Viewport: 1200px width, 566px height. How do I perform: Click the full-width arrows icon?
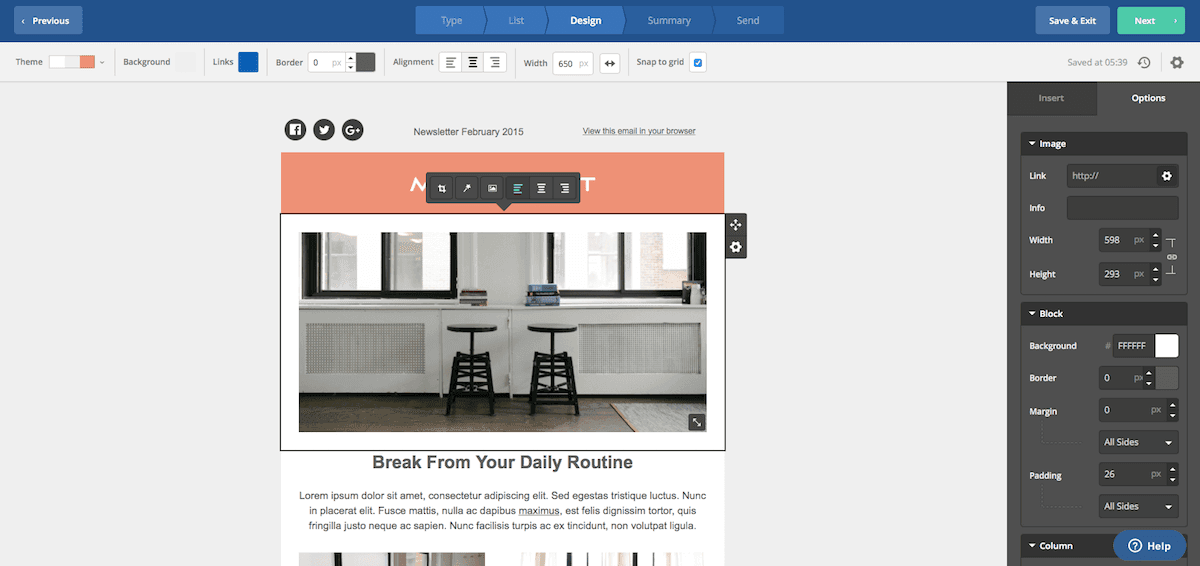(610, 63)
